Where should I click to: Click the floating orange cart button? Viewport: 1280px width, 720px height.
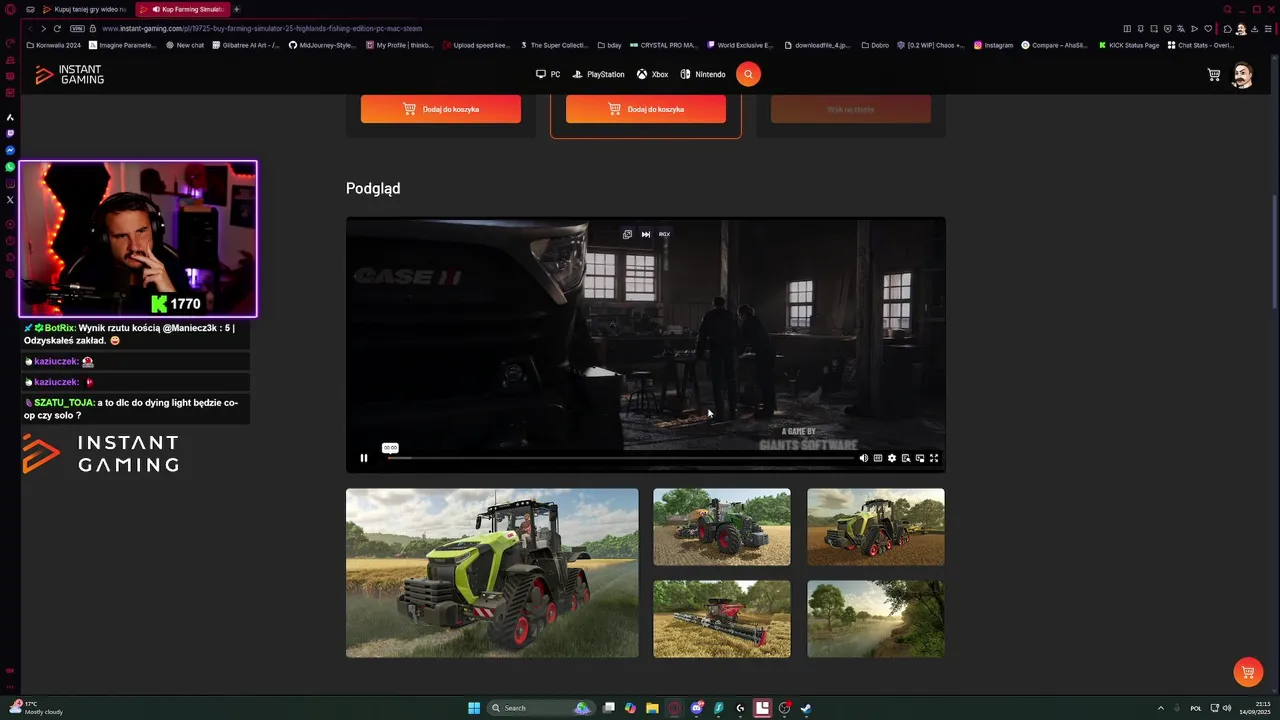click(x=1247, y=672)
